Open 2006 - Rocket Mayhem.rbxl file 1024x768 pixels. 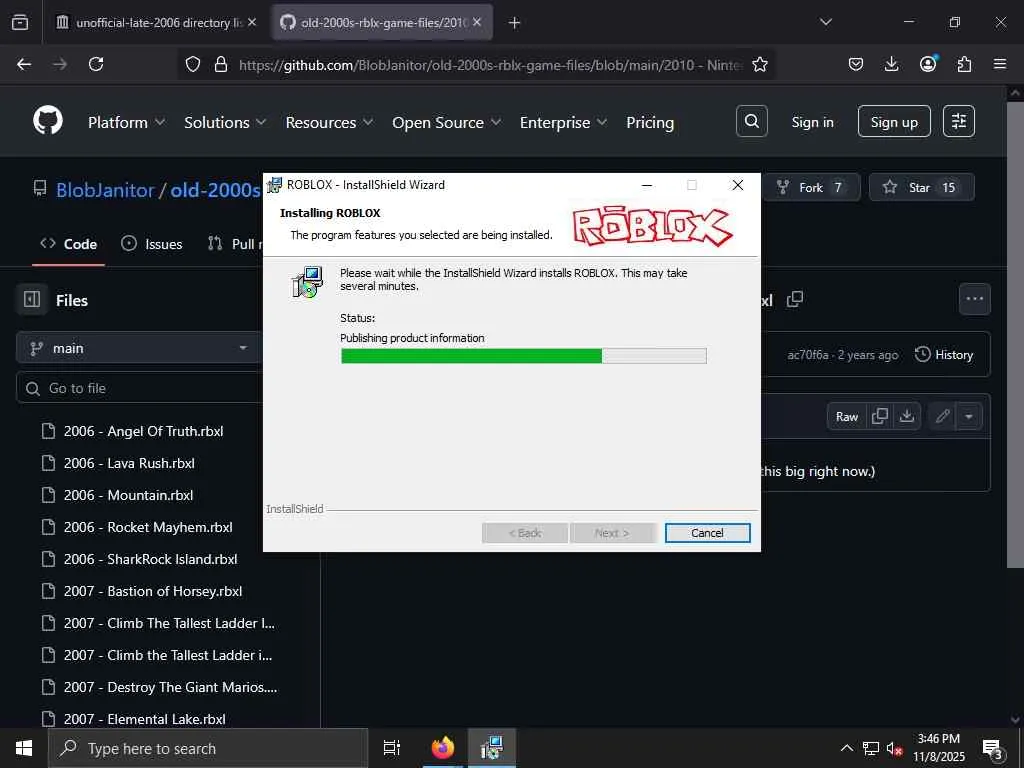pyautogui.click(x=148, y=527)
